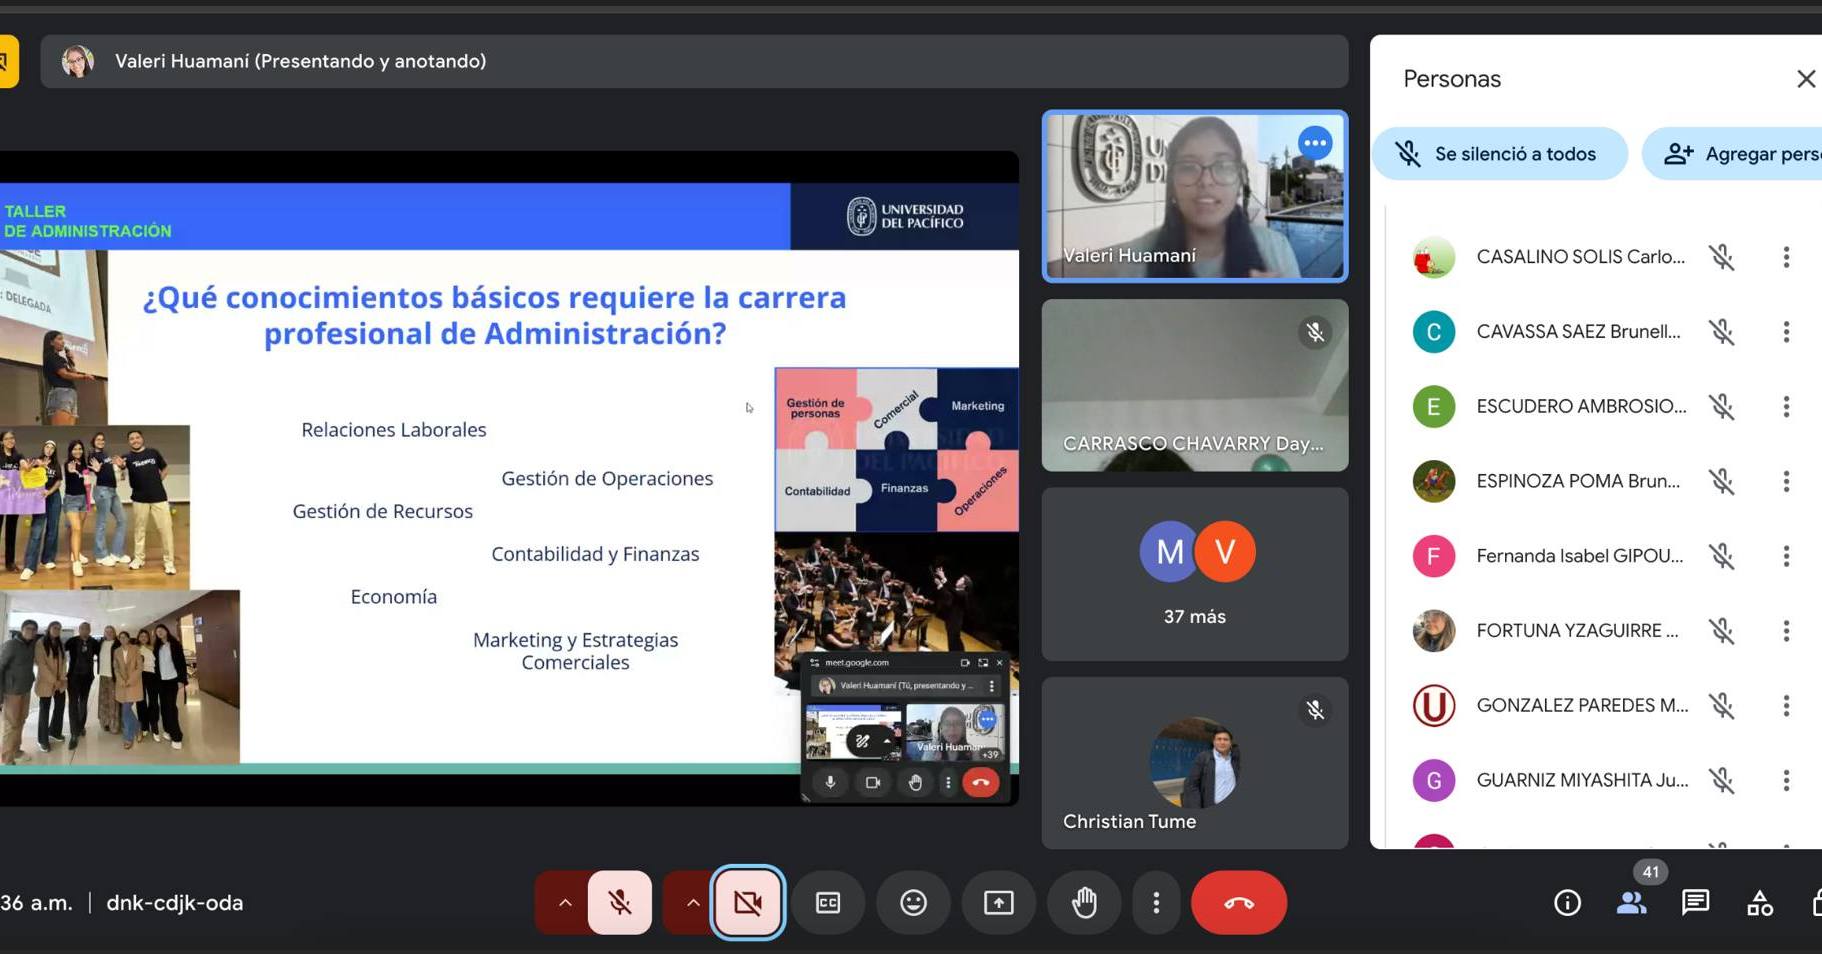Open more options three-dot menu in call bar
The image size is (1822, 954).
click(x=1156, y=903)
